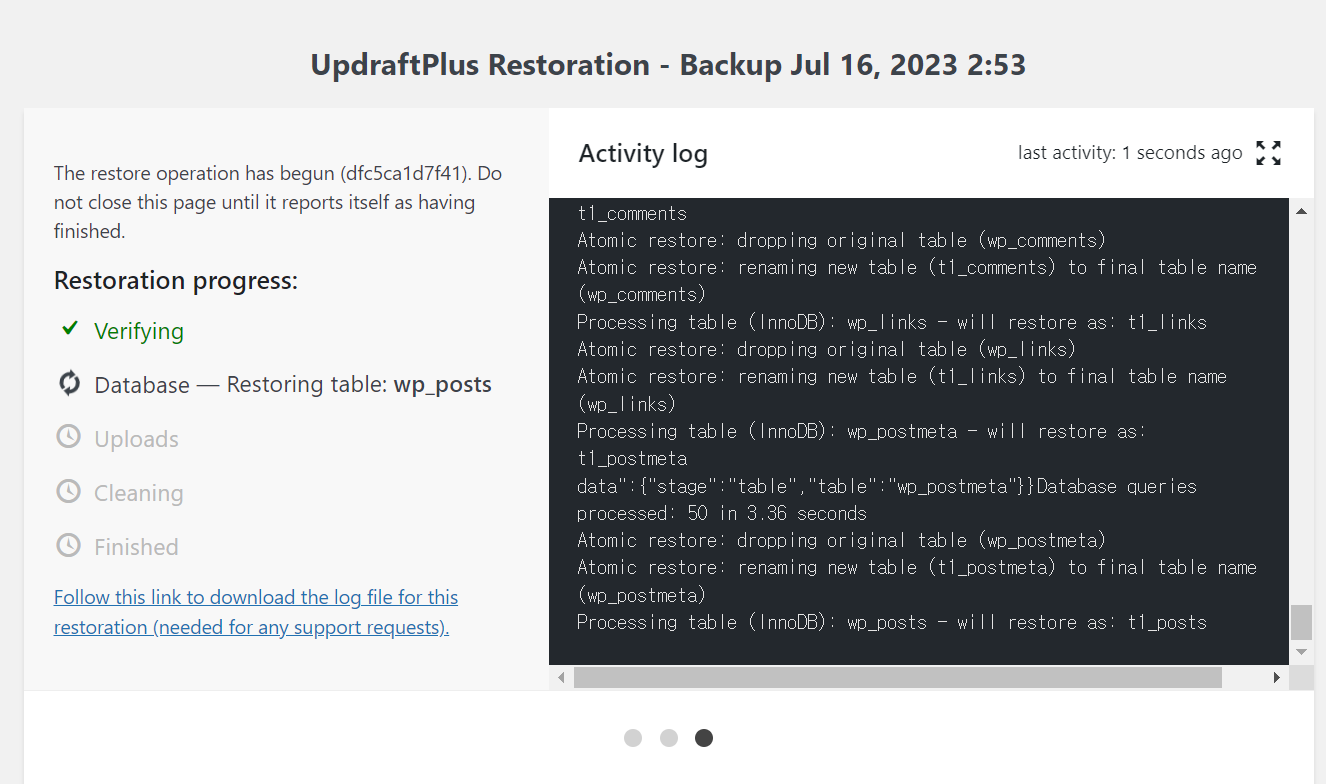Select the third dark pagination dot
The height and width of the screenshot is (784, 1326).
[704, 738]
